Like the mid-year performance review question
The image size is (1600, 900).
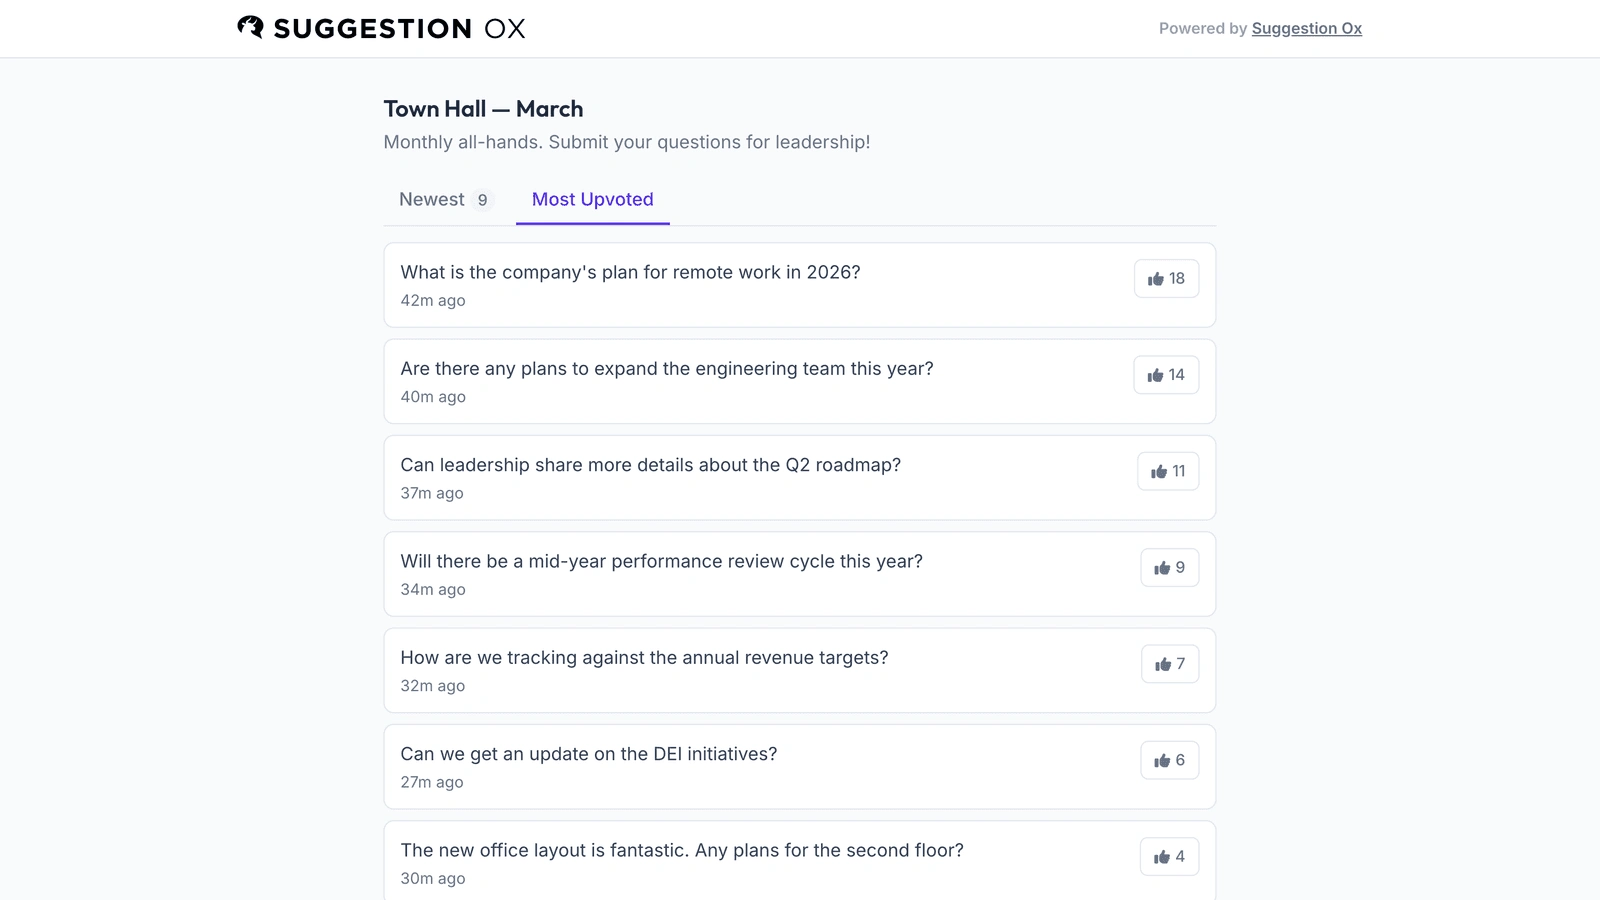[x=1169, y=568]
